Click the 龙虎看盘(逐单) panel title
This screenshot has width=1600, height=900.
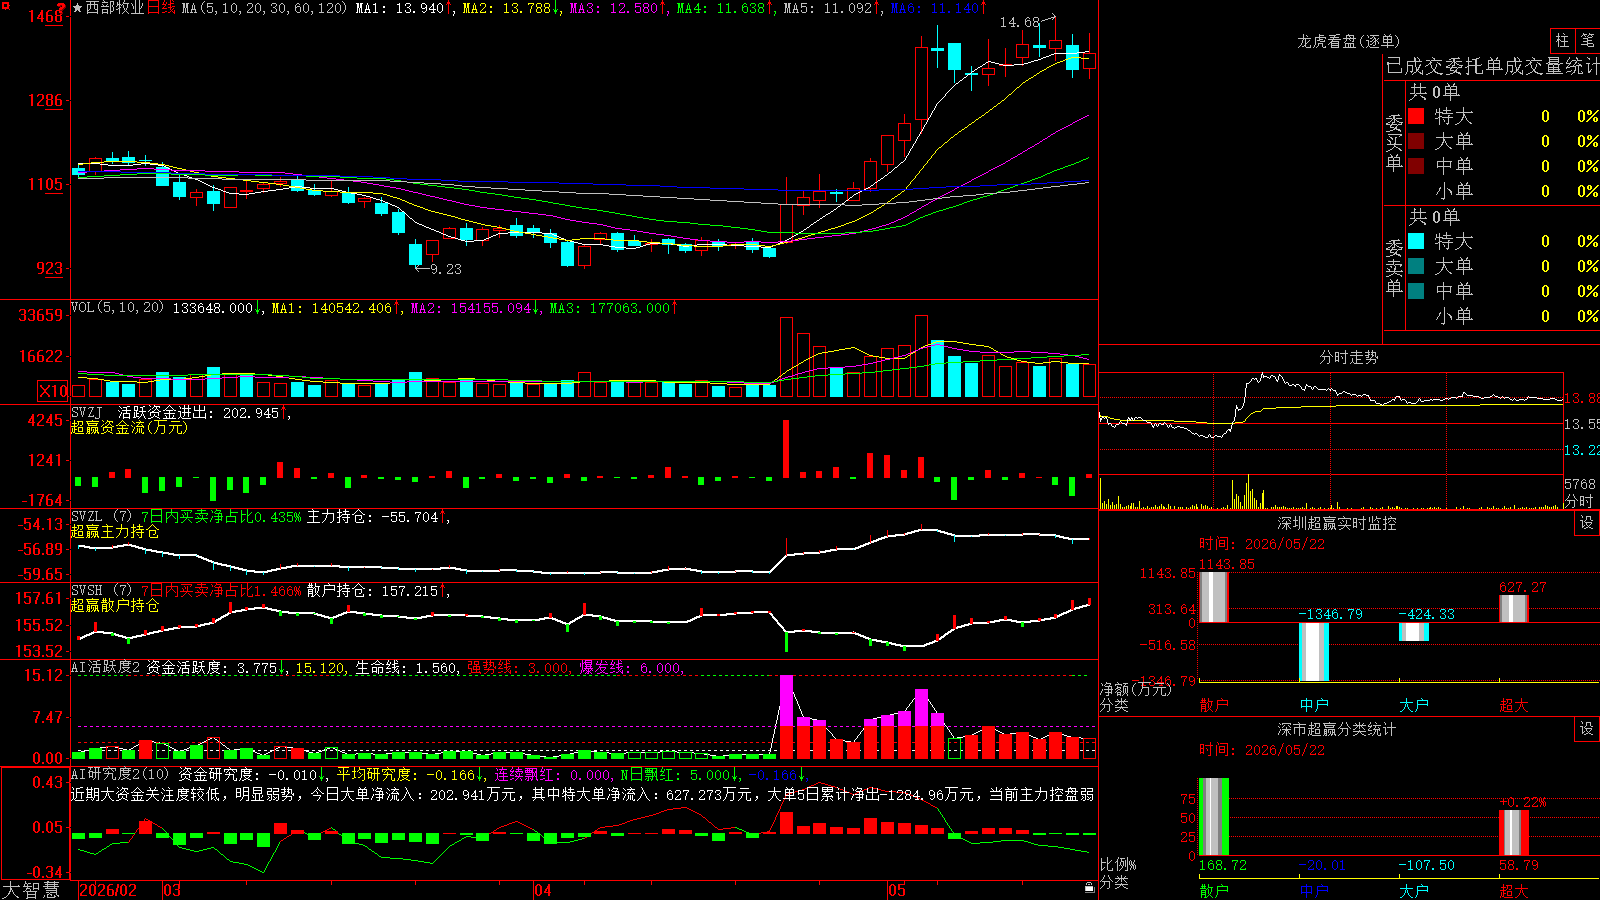click(x=1348, y=41)
